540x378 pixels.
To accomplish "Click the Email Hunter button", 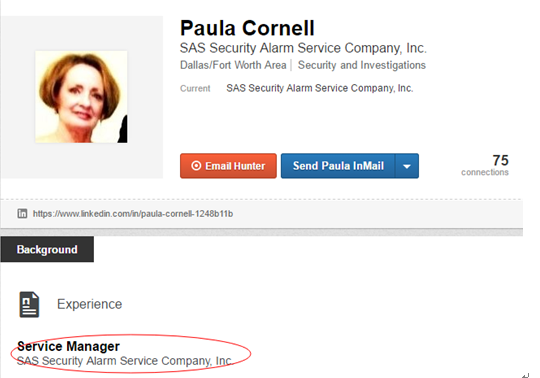I will click(228, 166).
